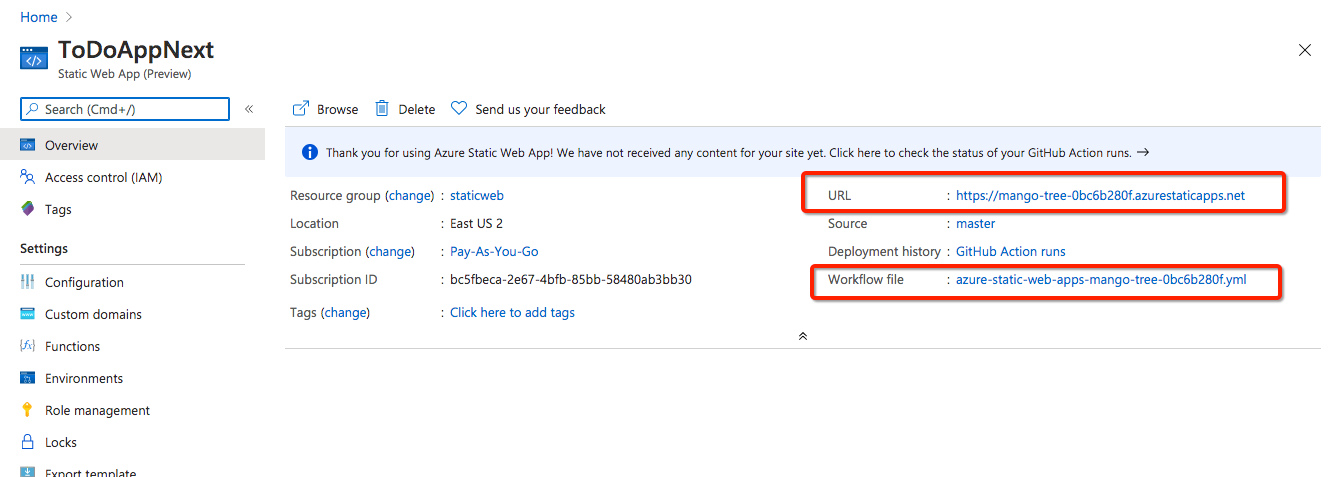Click the Browse external-link icon

(300, 109)
